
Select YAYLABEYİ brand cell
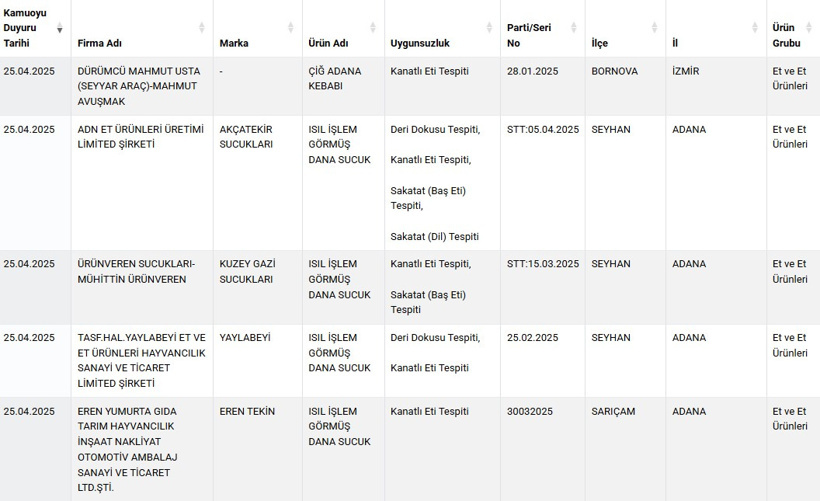pos(245,338)
